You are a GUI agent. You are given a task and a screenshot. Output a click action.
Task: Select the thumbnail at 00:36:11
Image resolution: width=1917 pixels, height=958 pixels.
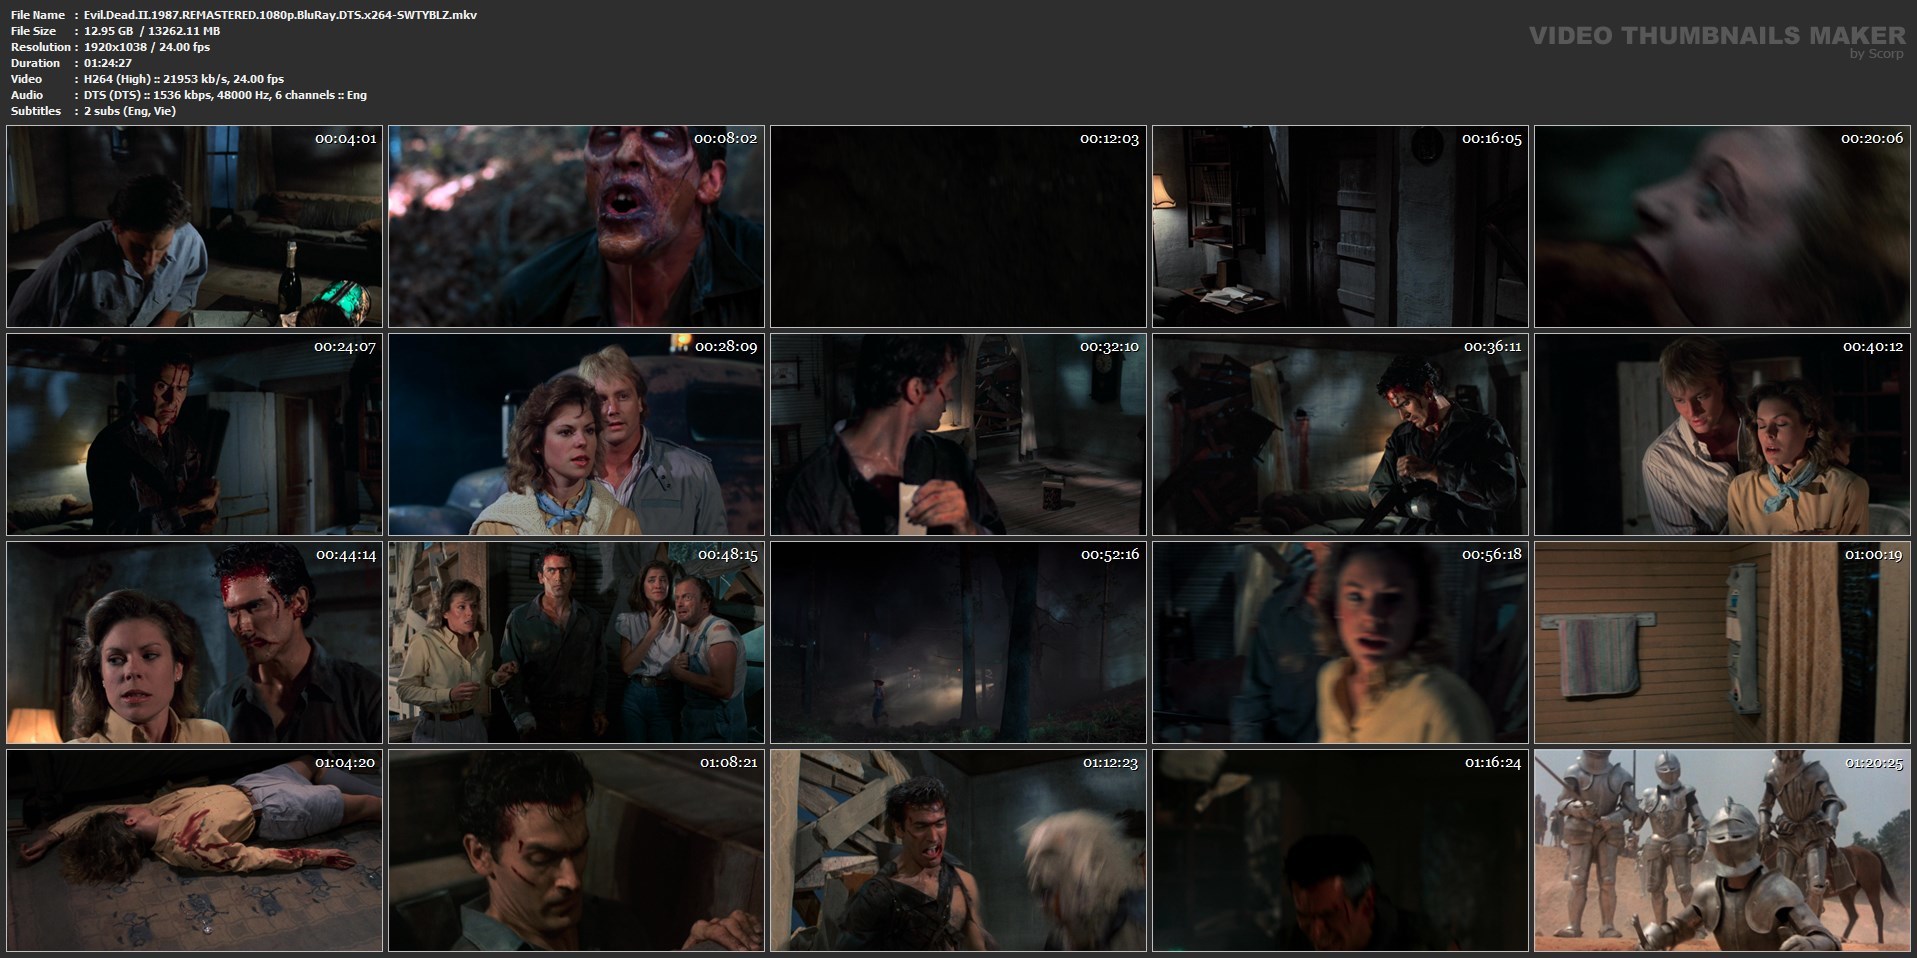click(1340, 434)
